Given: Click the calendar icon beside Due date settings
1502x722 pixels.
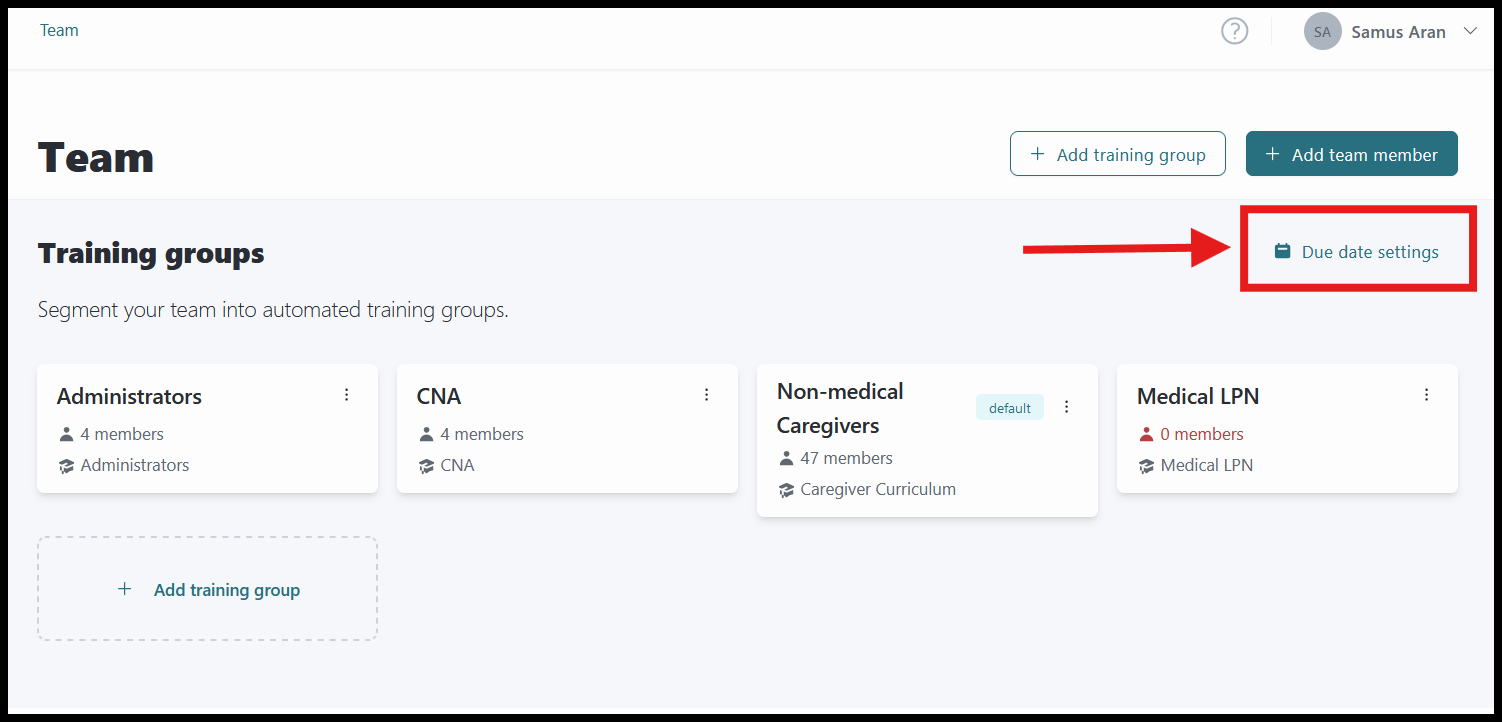Looking at the screenshot, I should 1282,251.
